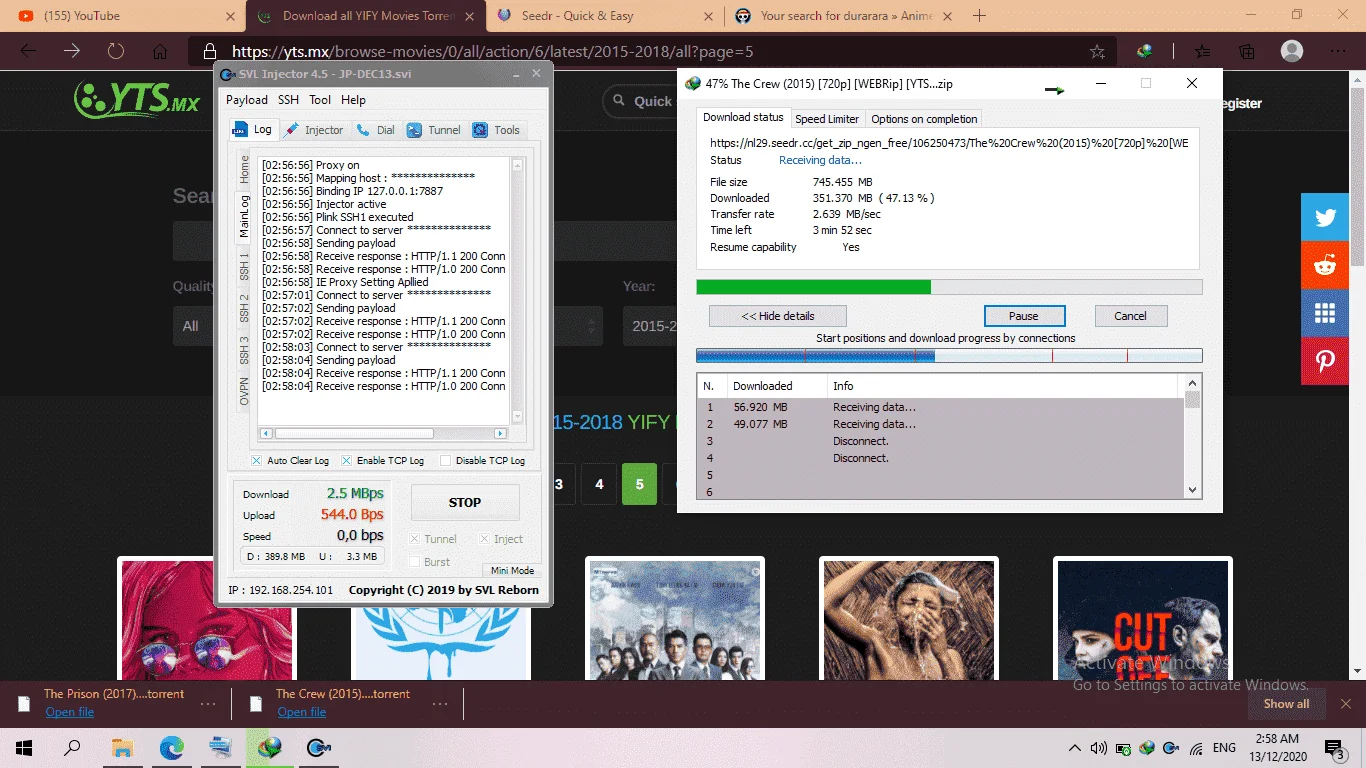Open options for The Crew torrent download

pos(440,704)
